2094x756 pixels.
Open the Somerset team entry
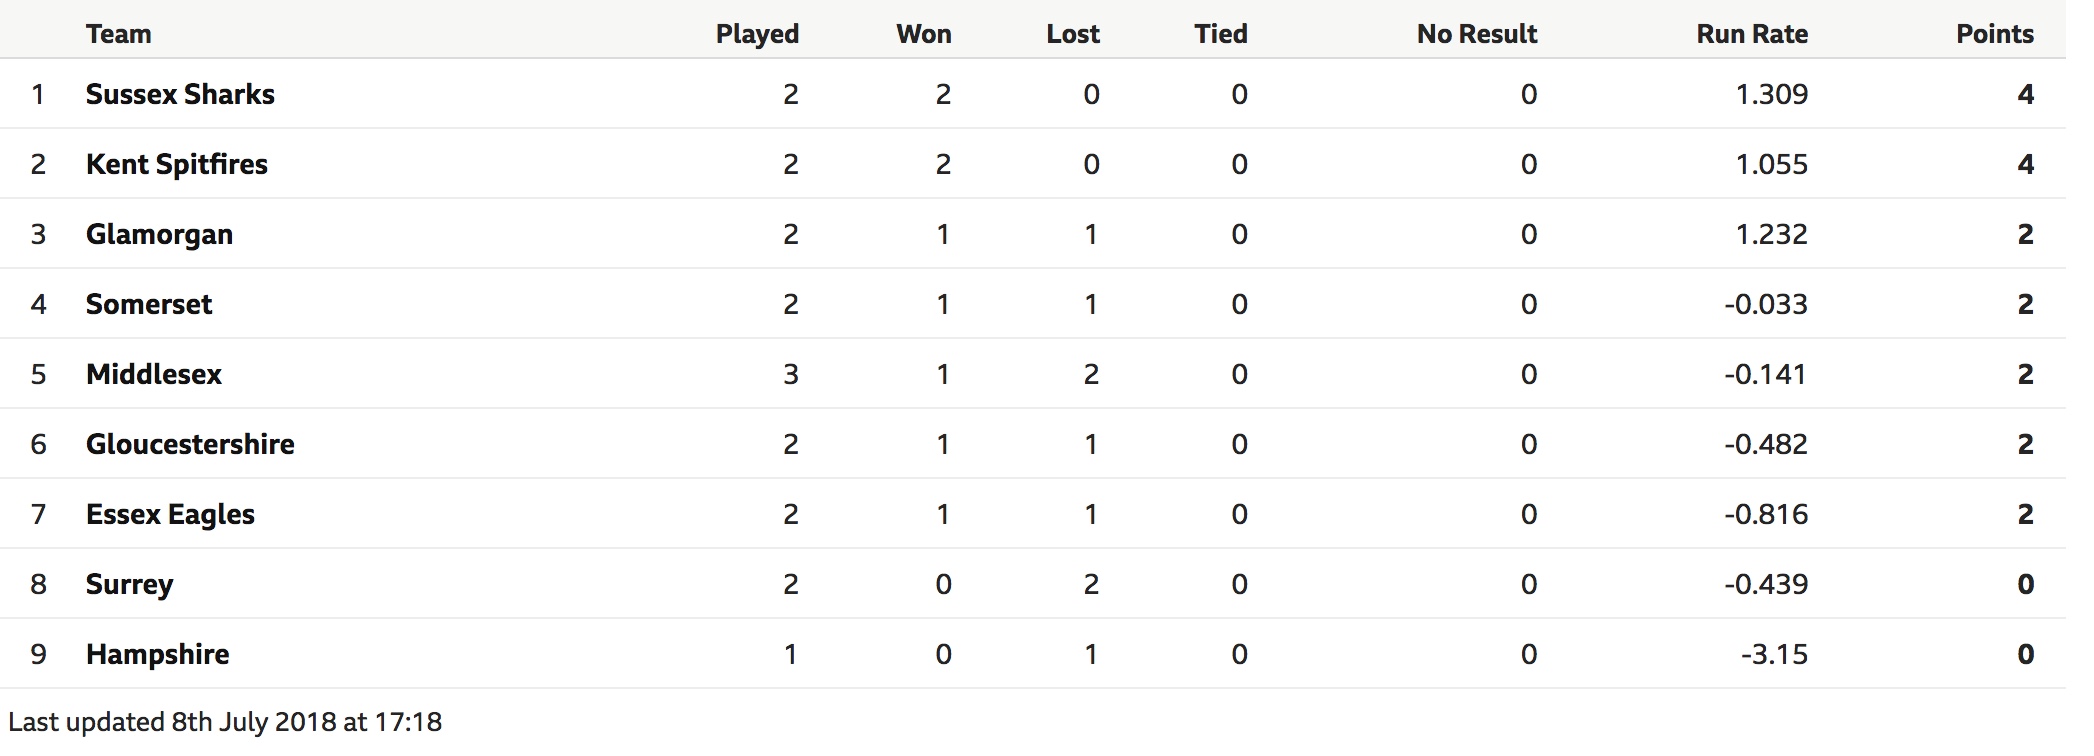[x=149, y=304]
